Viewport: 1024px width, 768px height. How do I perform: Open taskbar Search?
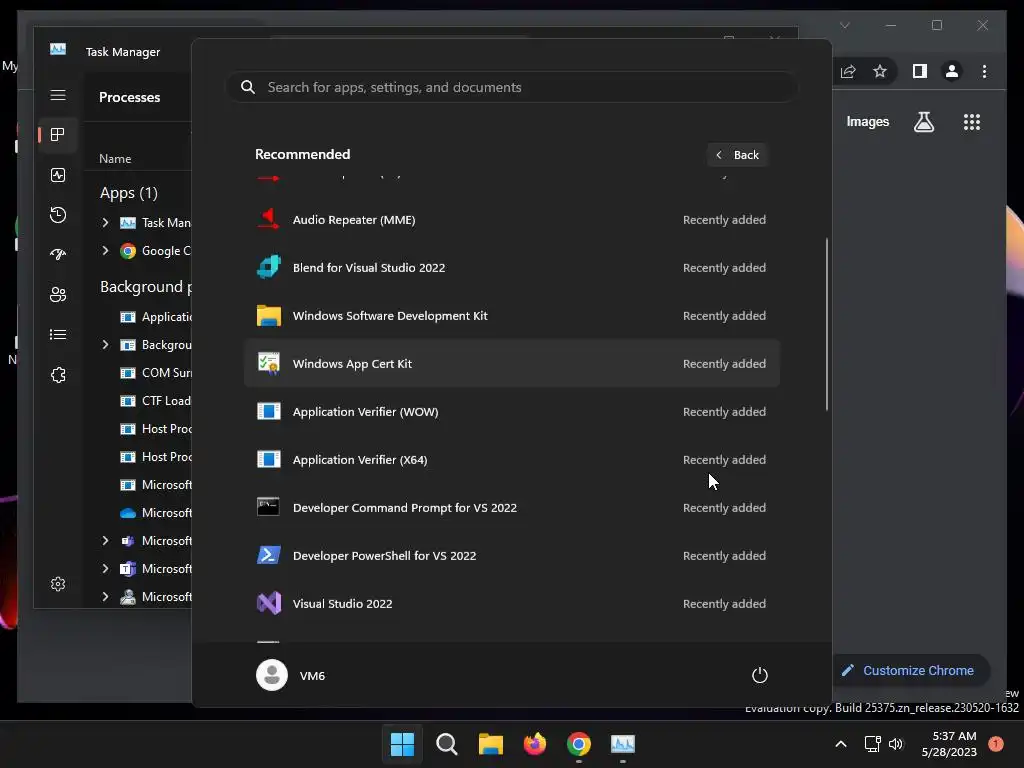pos(447,744)
